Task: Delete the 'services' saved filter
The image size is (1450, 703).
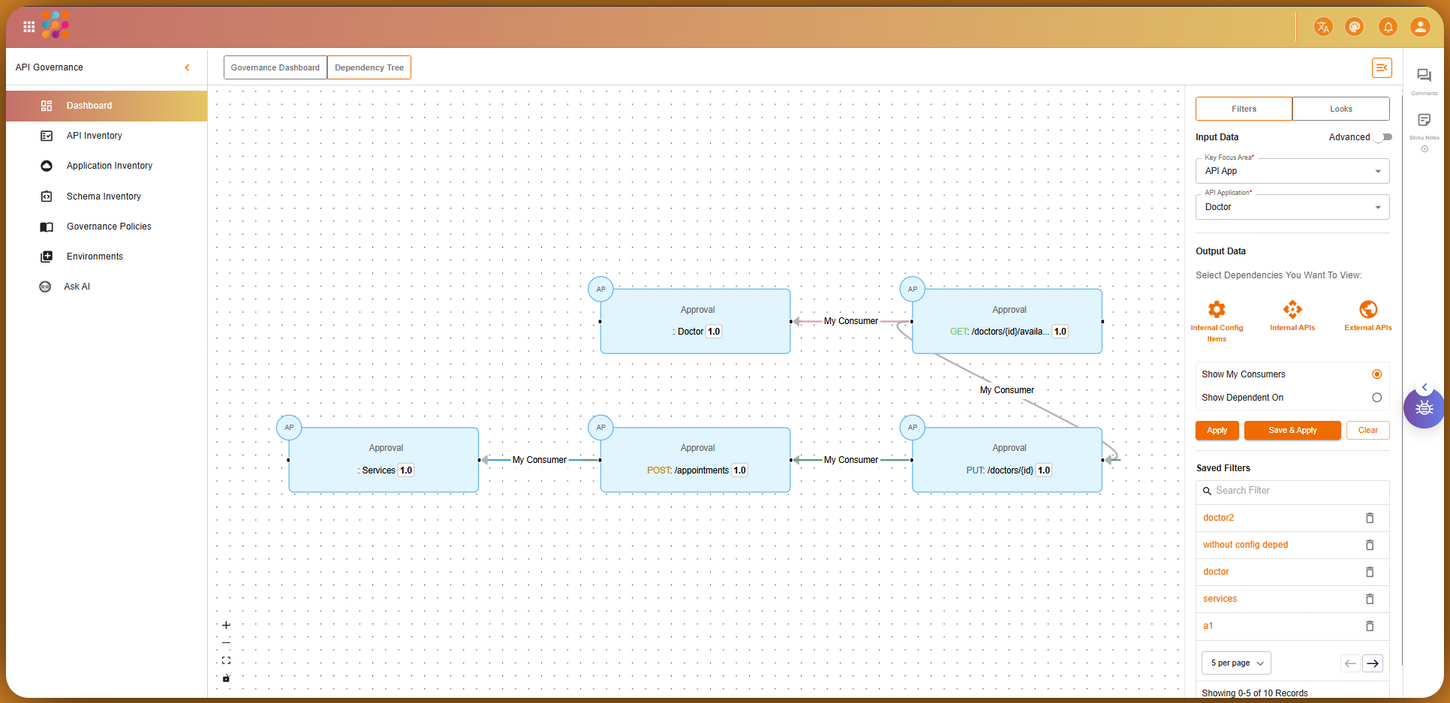Action: [1370, 599]
